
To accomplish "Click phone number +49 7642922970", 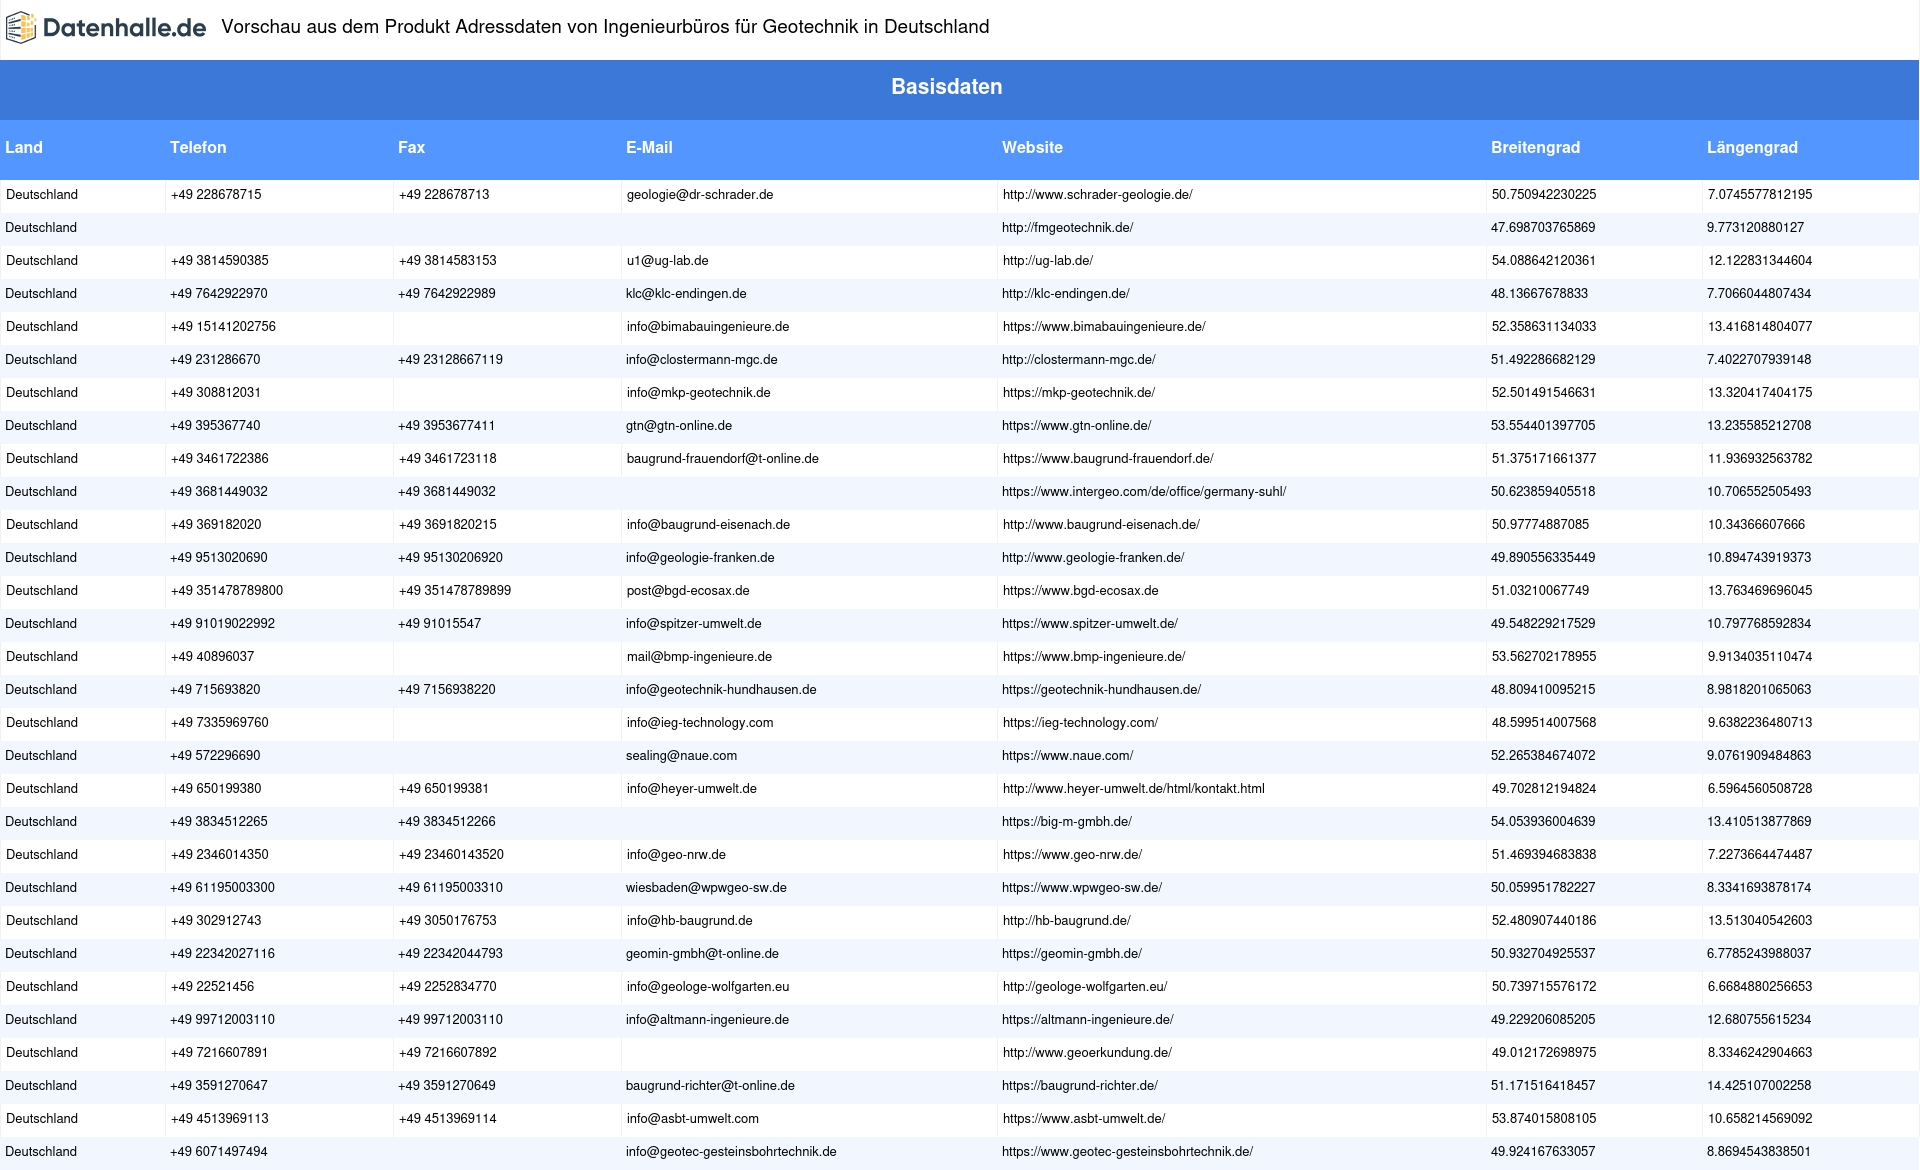I will tap(219, 294).
